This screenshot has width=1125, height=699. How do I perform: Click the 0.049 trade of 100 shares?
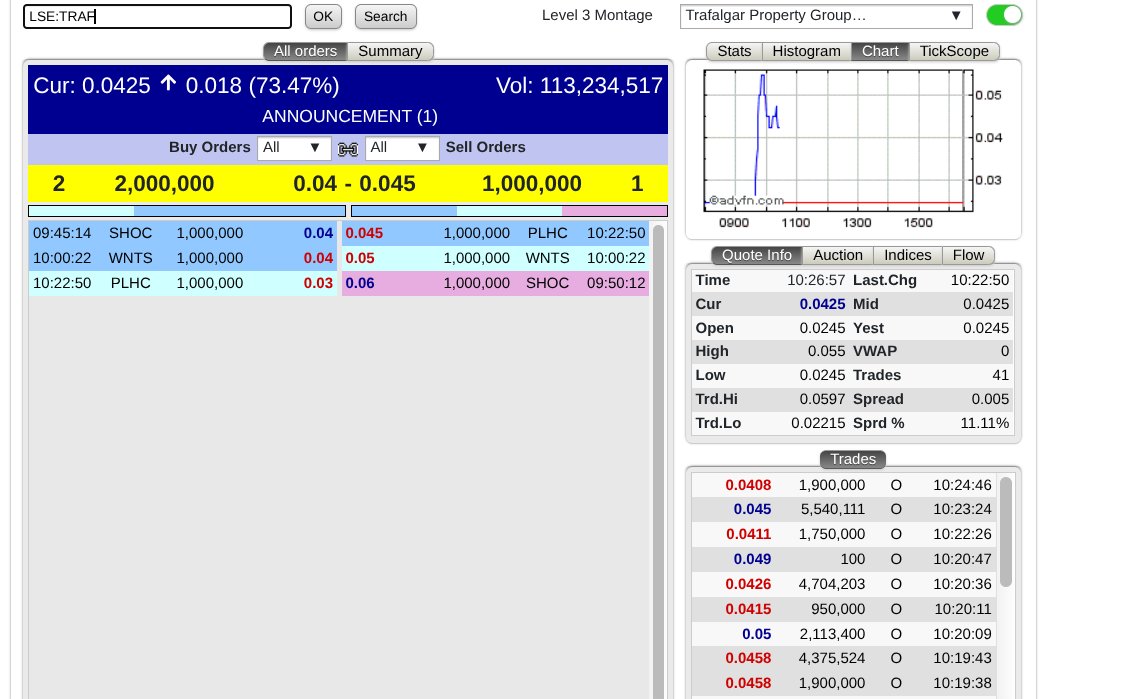844,559
